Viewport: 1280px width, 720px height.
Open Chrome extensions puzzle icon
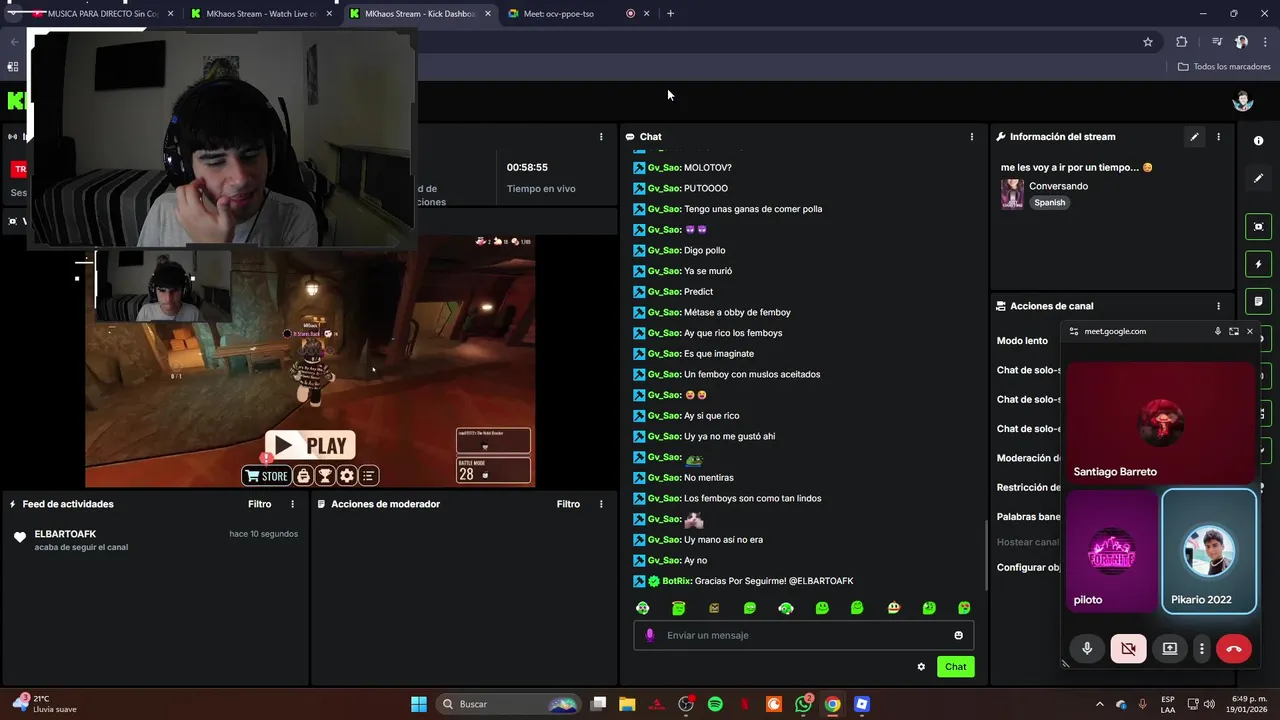pos(1181,42)
